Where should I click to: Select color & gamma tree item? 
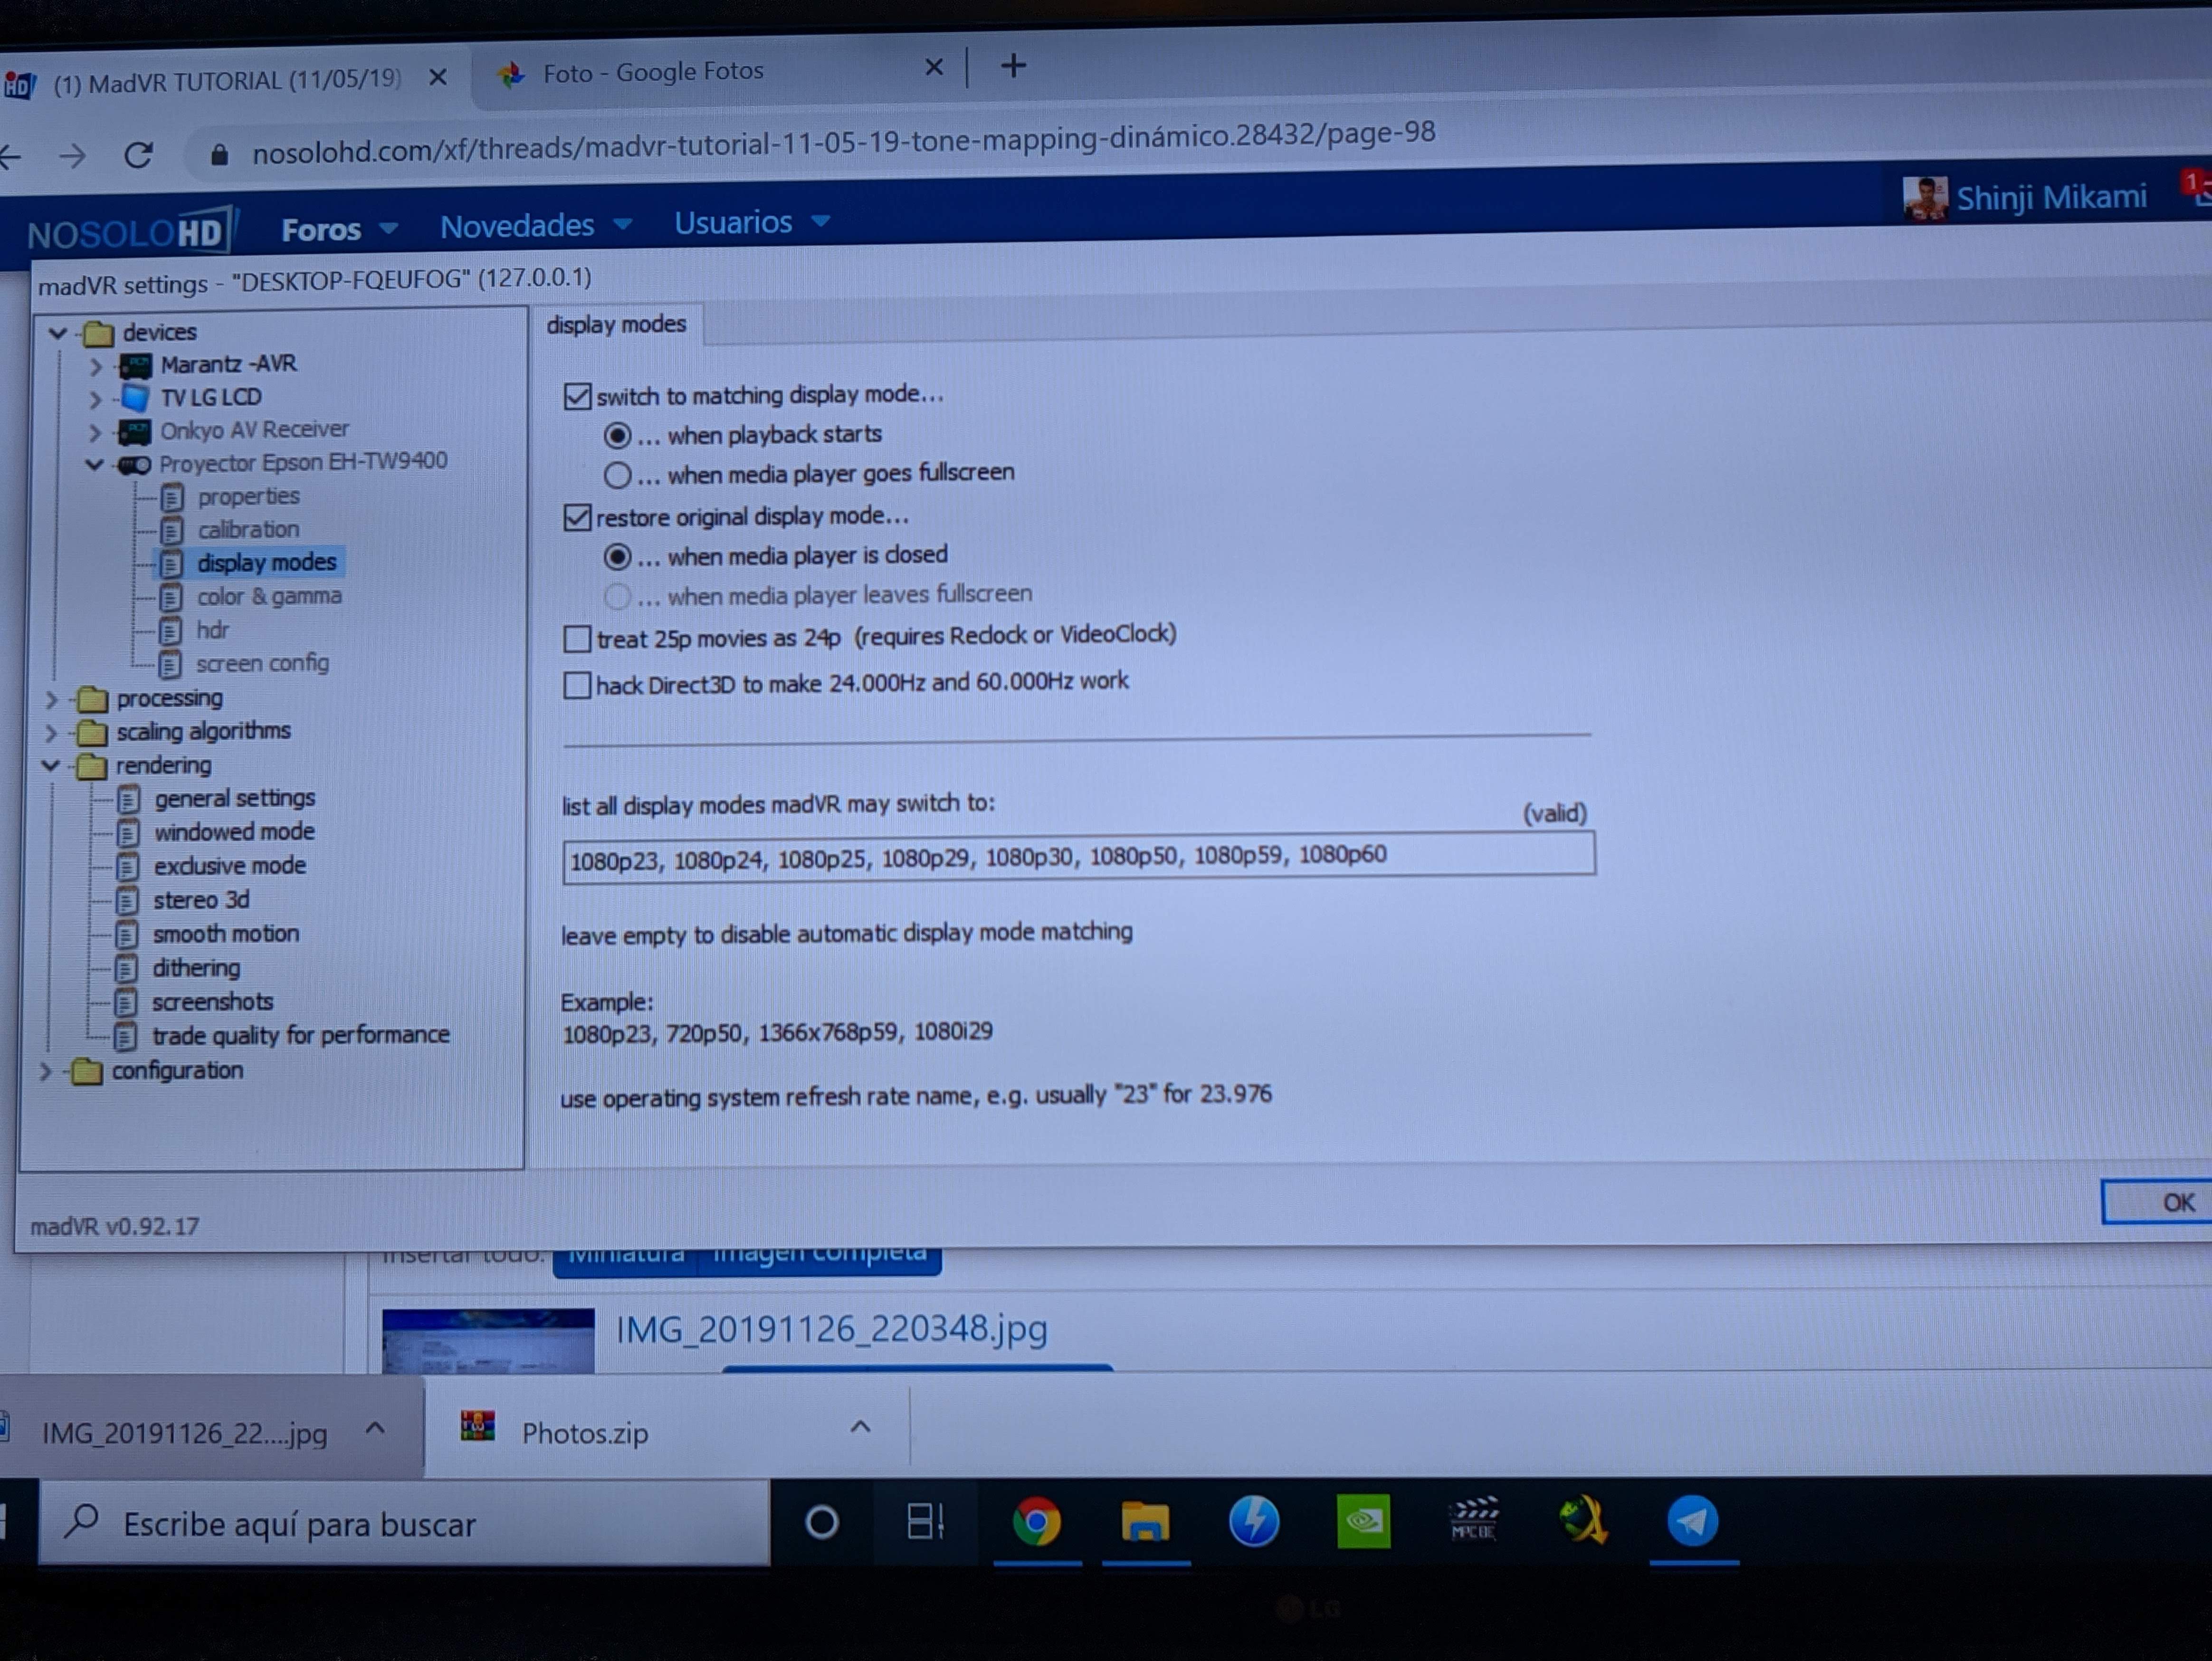[269, 597]
